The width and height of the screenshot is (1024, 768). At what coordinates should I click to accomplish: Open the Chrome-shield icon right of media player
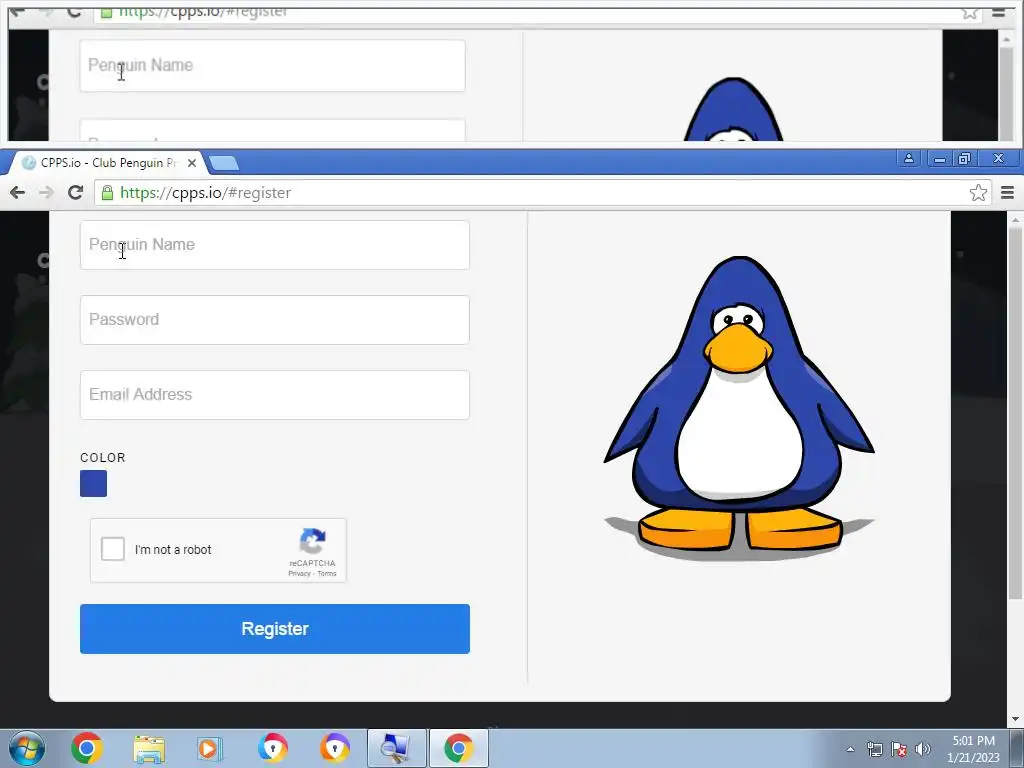point(272,748)
